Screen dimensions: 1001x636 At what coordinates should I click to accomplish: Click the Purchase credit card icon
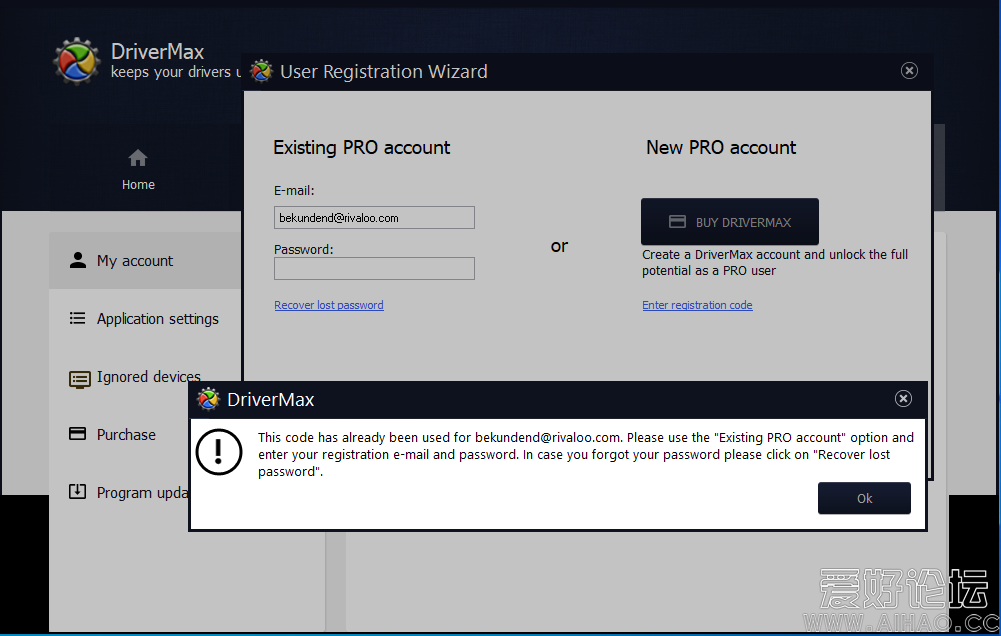[77, 434]
